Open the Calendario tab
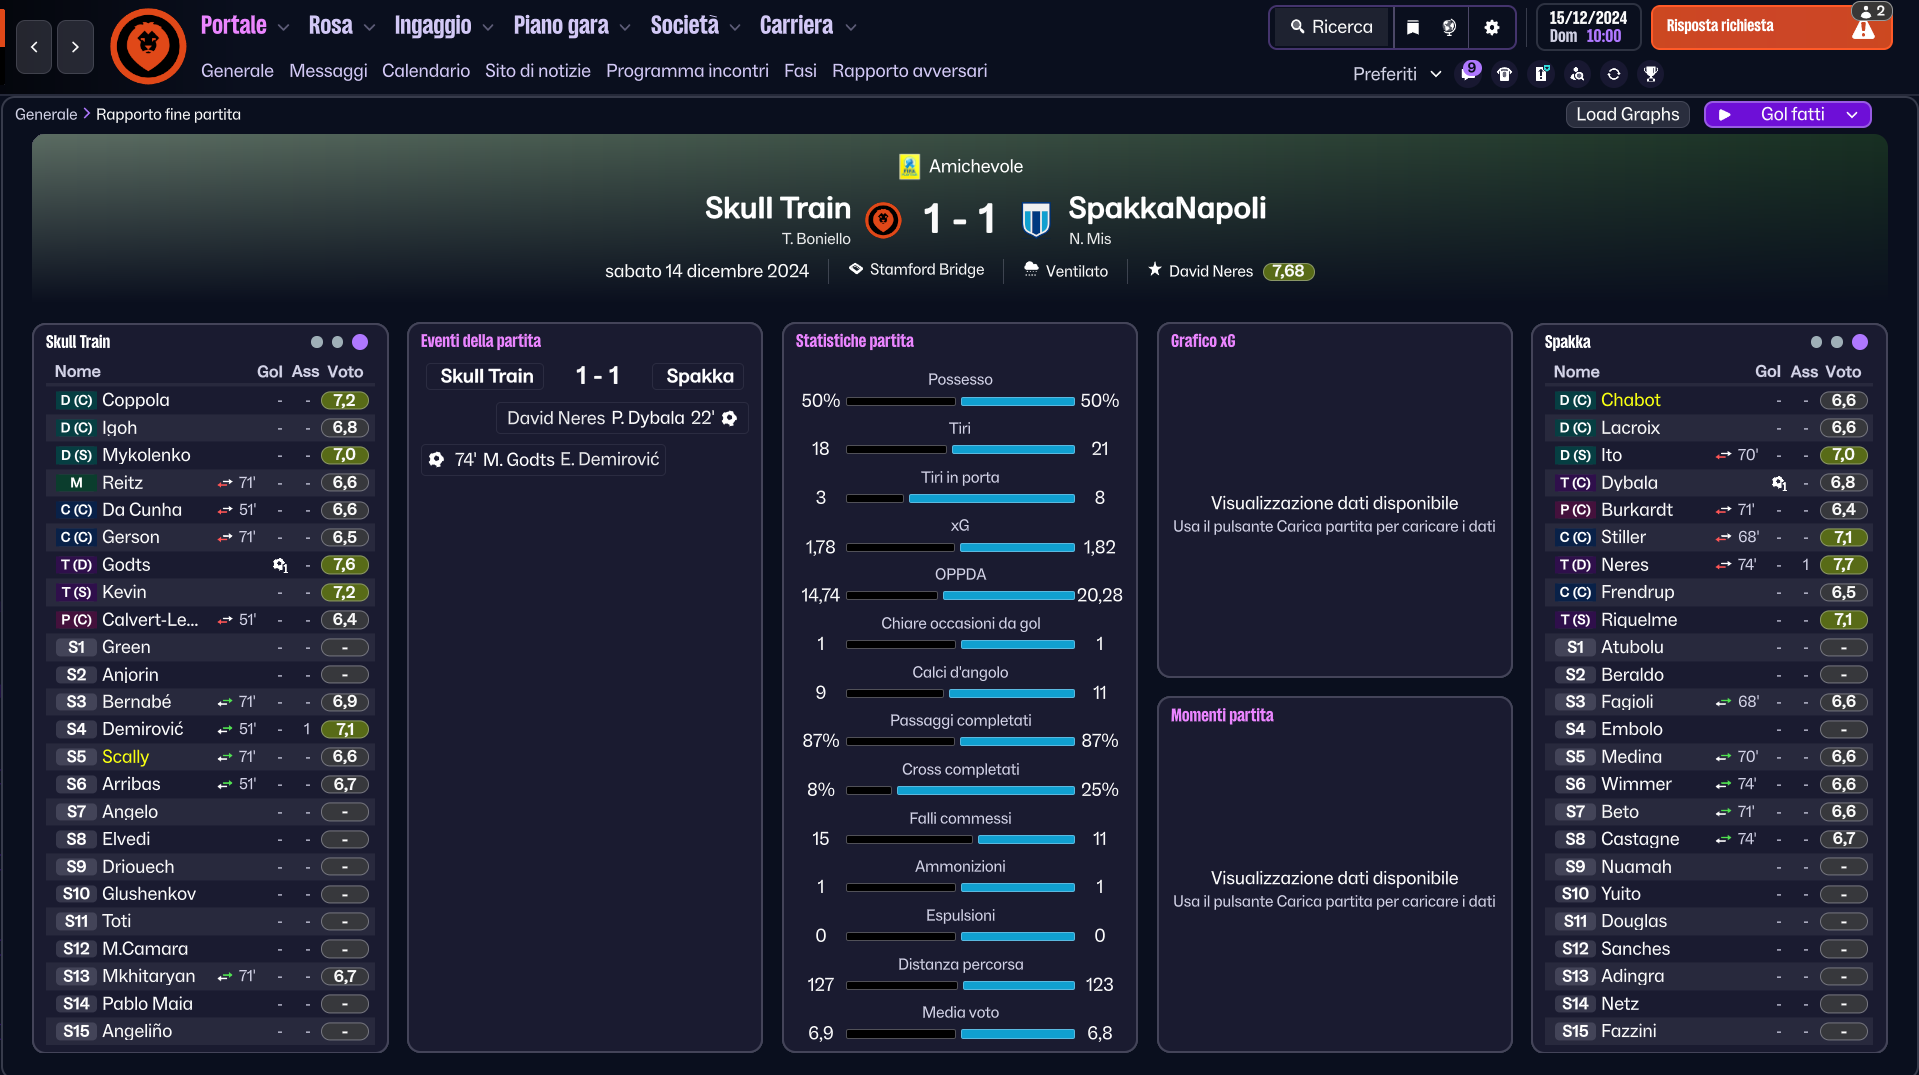1919x1075 pixels. 426,71
